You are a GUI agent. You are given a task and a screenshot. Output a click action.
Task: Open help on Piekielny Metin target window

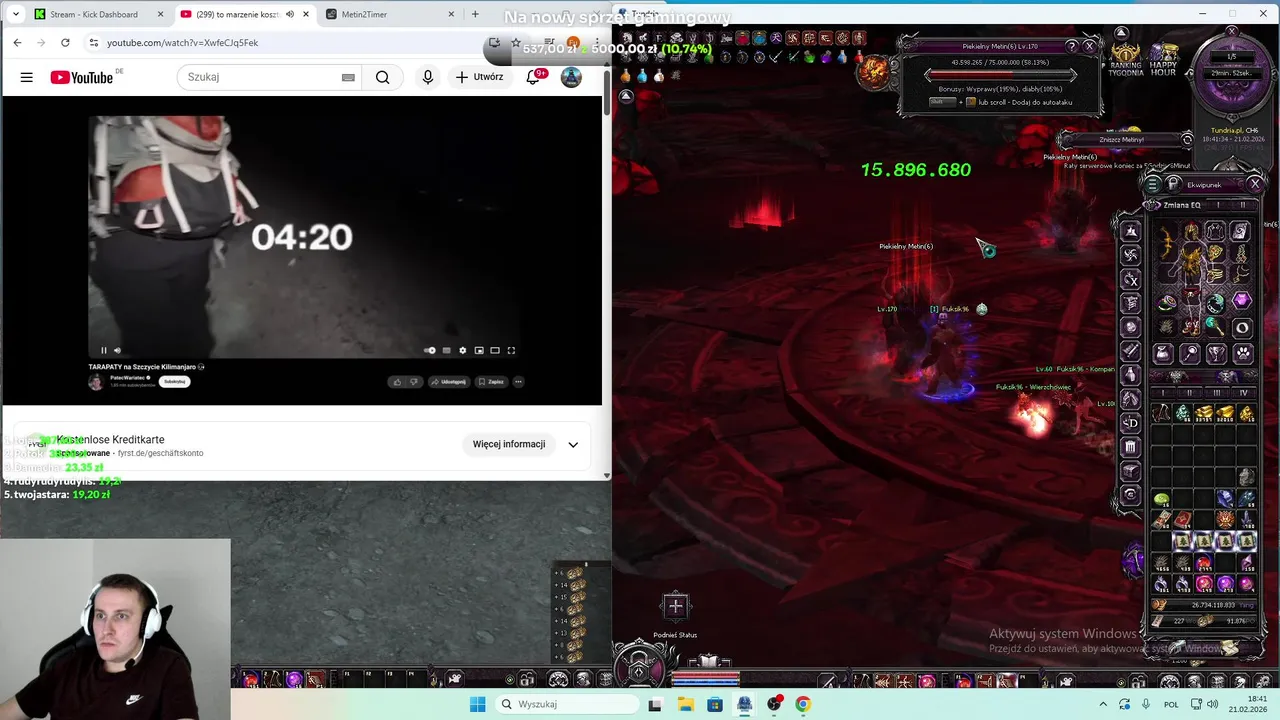pos(1072,46)
